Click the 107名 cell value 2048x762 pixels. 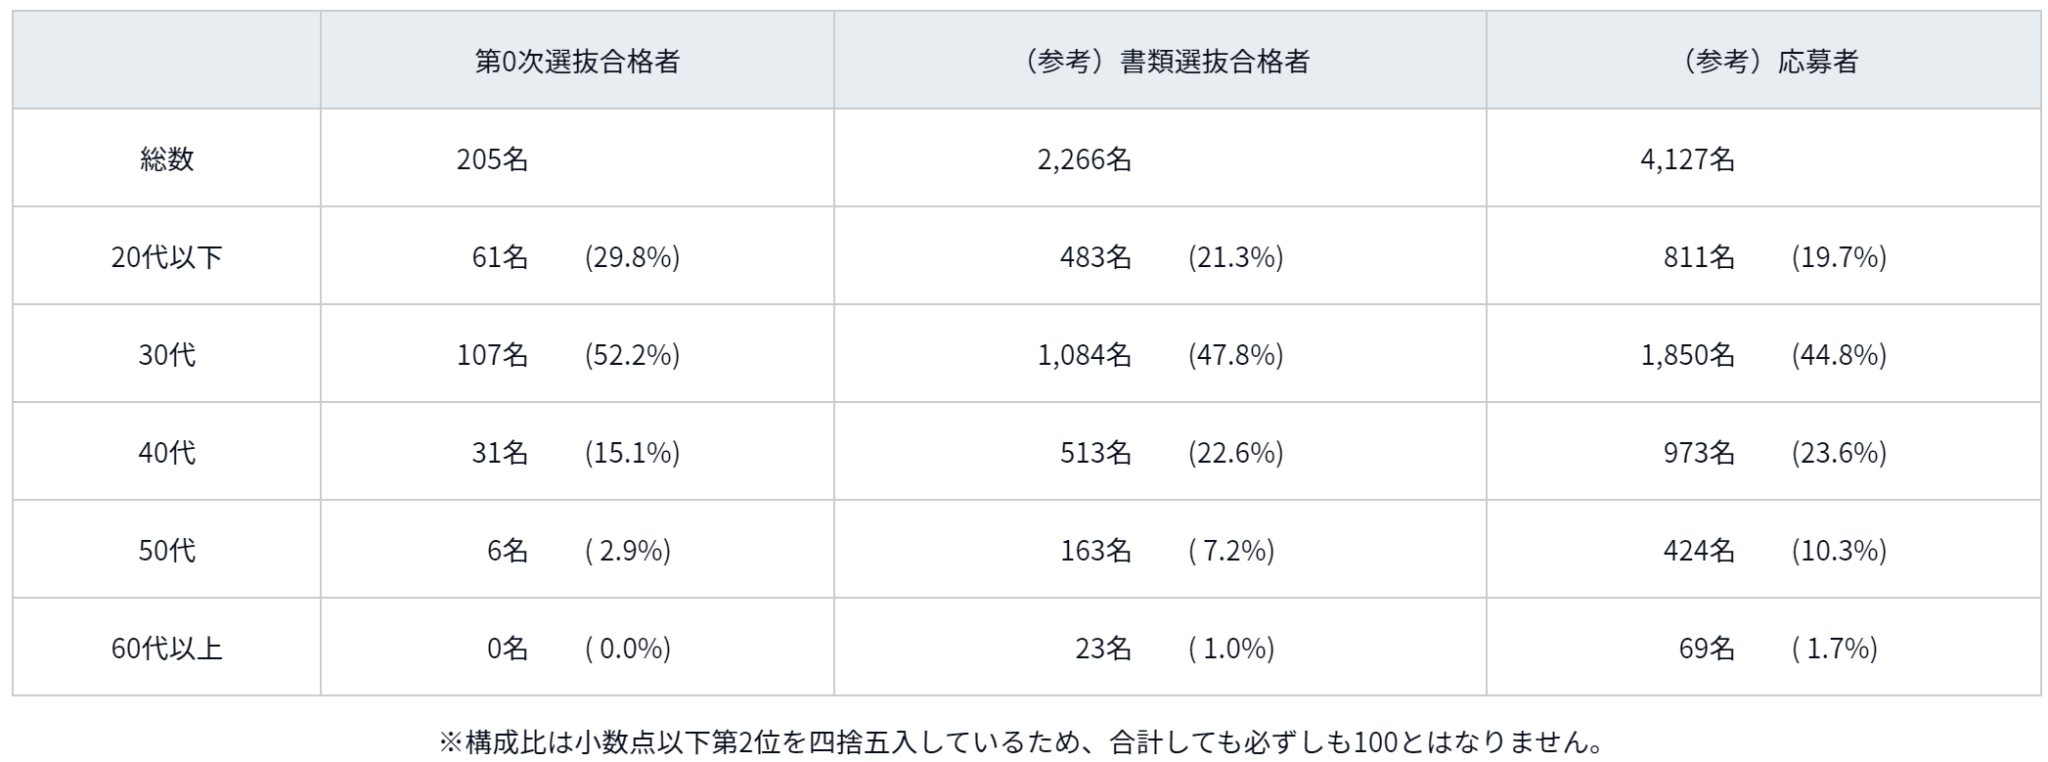pyautogui.click(x=492, y=355)
